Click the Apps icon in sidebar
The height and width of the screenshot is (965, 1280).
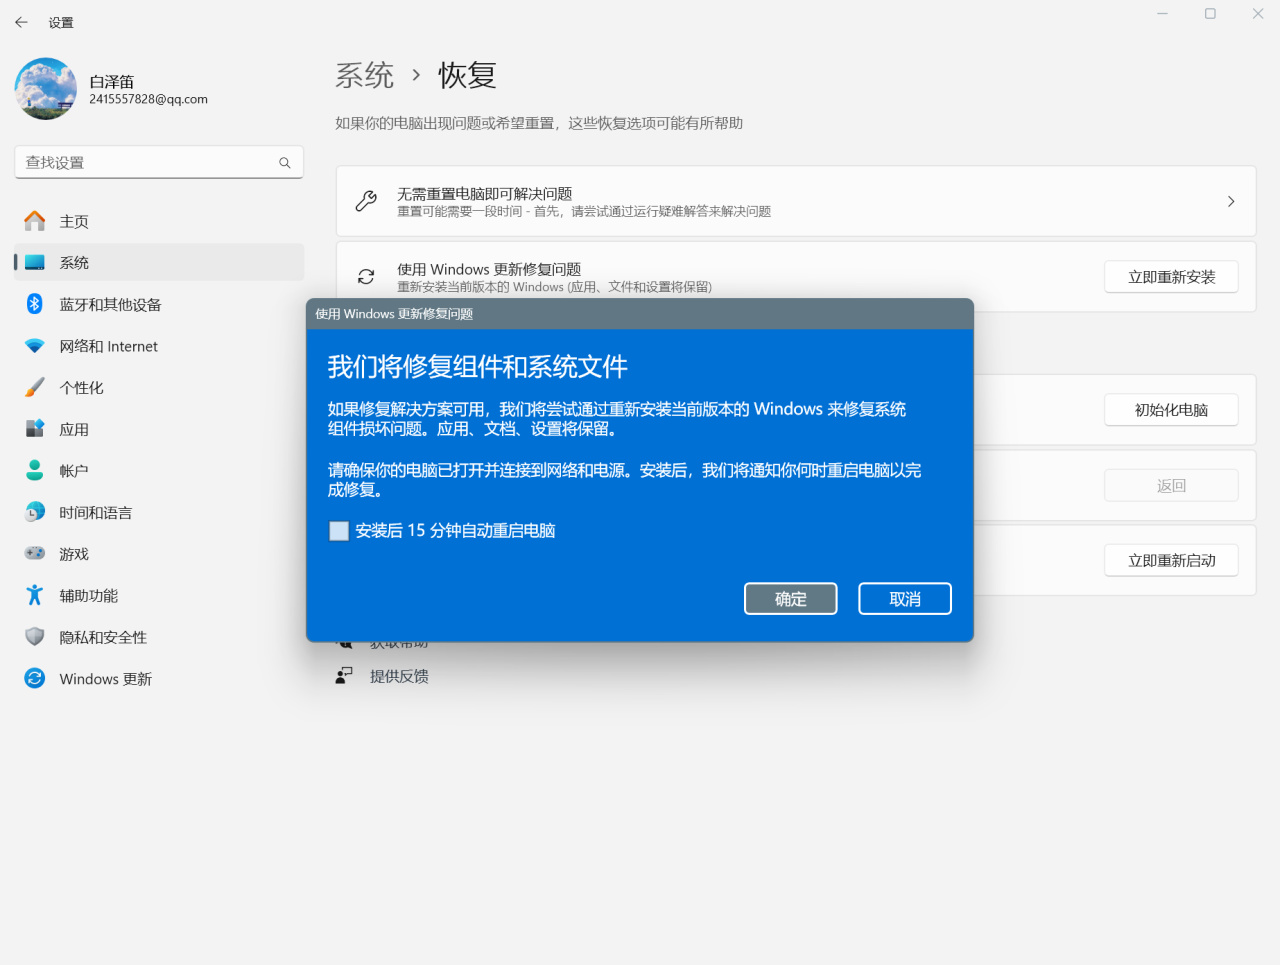(35, 429)
